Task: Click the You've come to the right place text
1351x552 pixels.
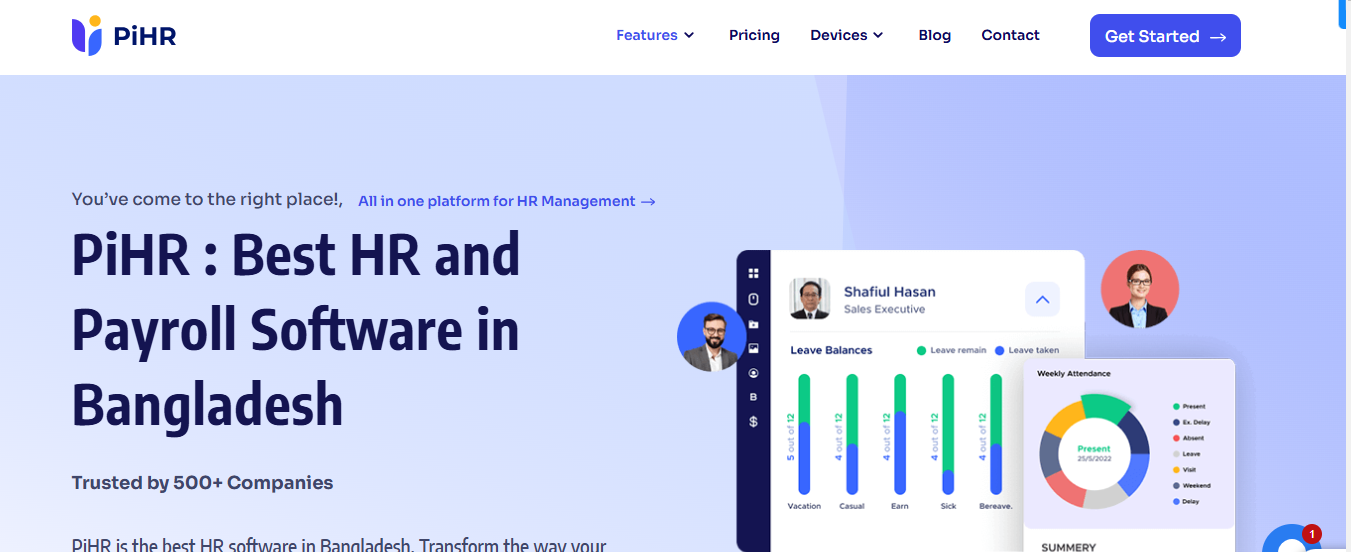Action: click(x=207, y=200)
